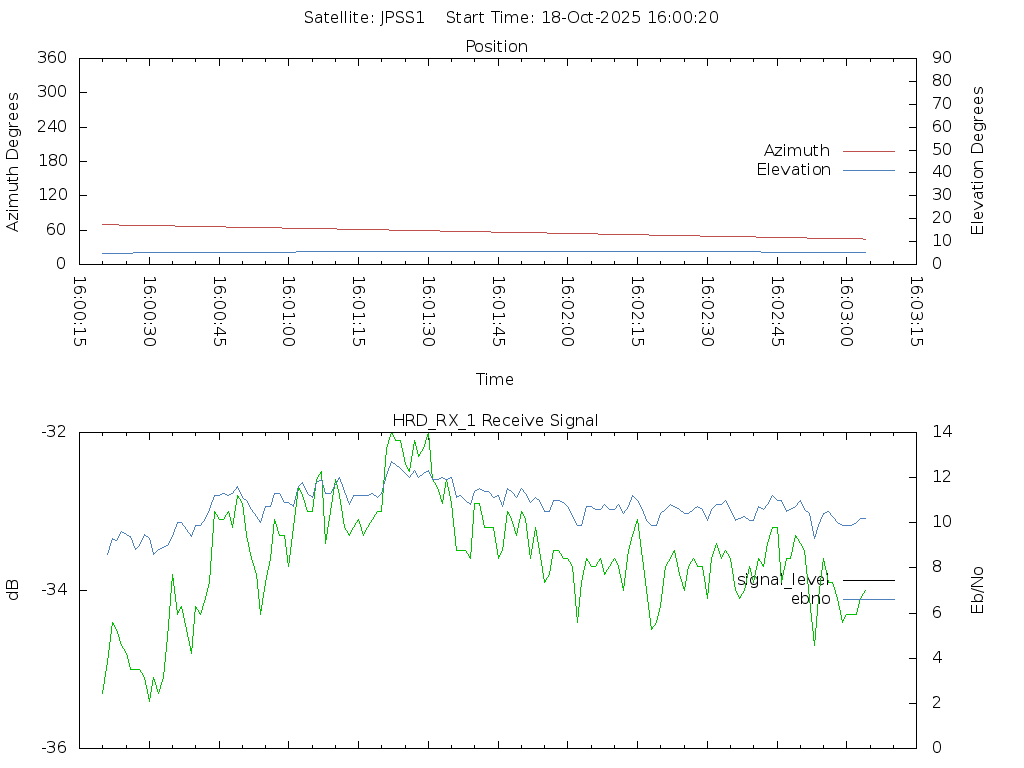Viewport: 1024px width, 768px height.
Task: Click the 16:03:15 time tick label
Action: tap(915, 311)
